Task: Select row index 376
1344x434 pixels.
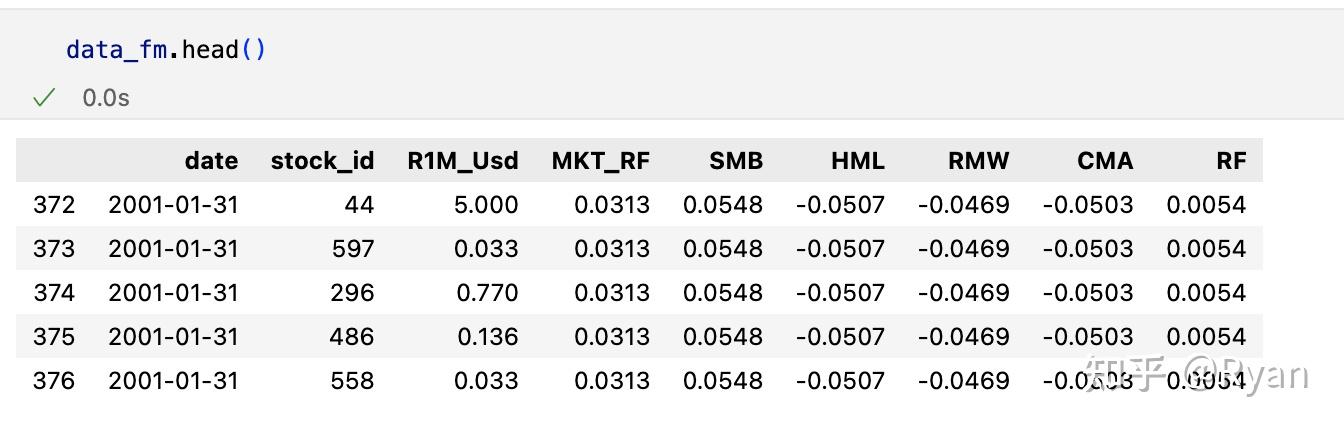Action: point(54,381)
